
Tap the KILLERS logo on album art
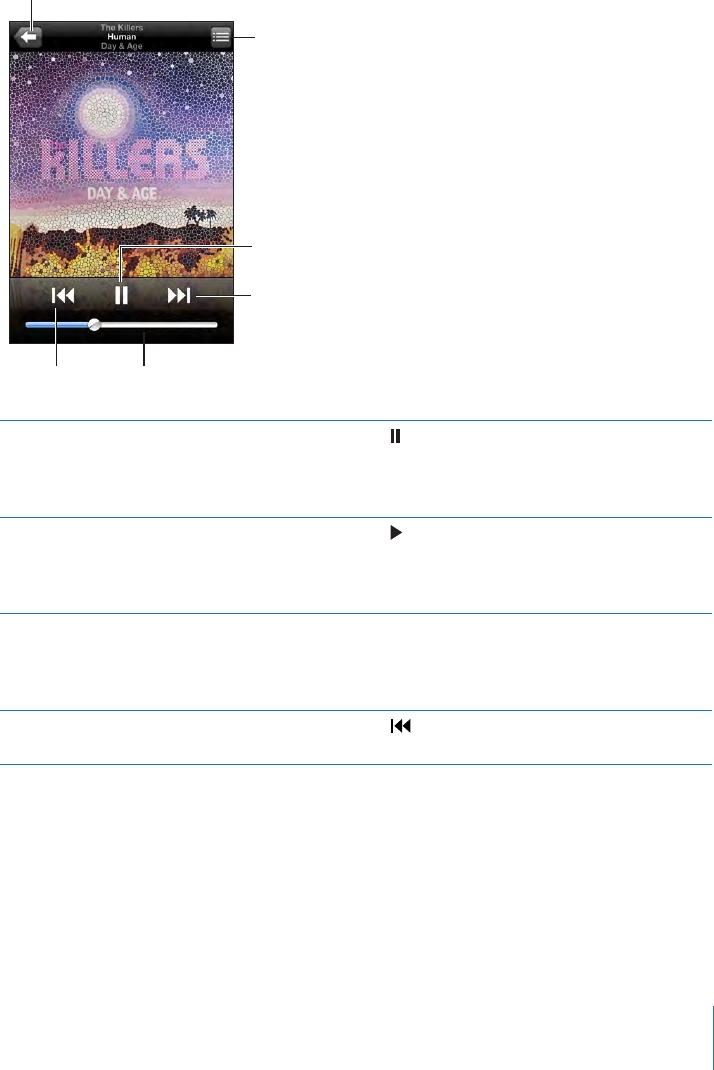124,160
